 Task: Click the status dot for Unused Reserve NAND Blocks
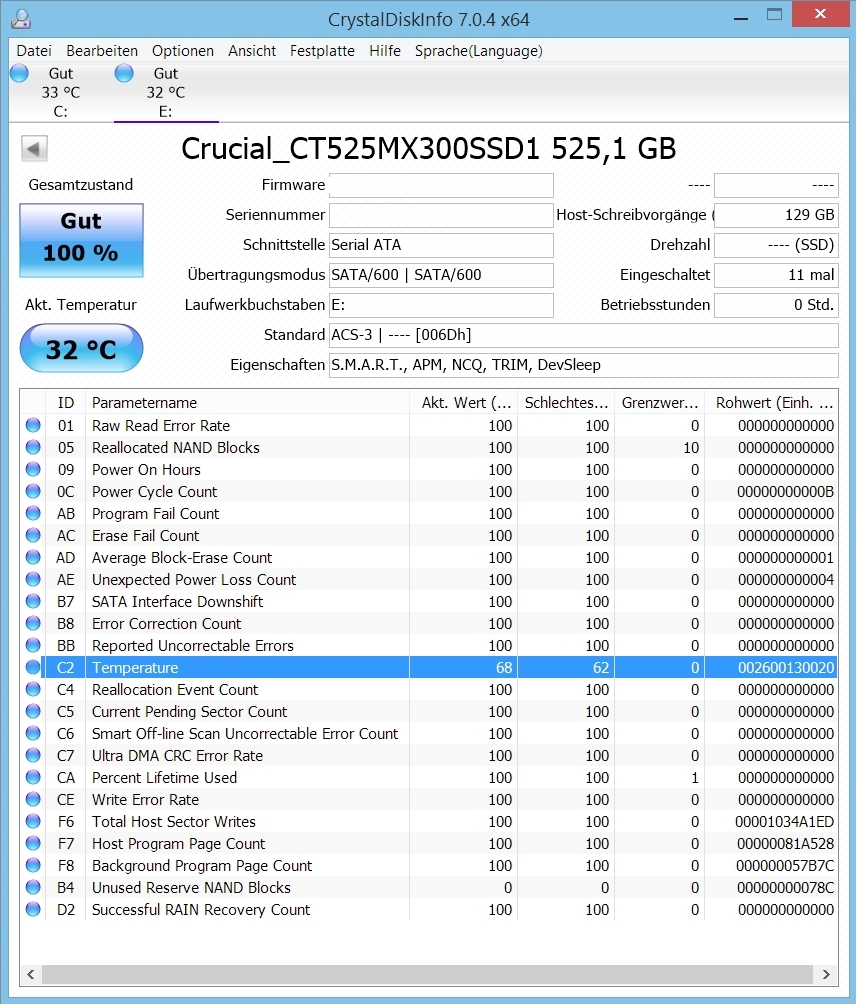(33, 887)
